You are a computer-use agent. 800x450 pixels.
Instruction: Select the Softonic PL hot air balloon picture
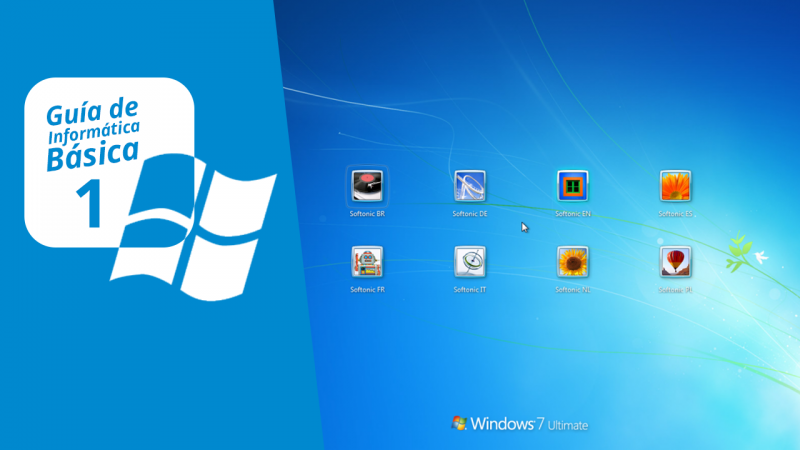click(676, 262)
